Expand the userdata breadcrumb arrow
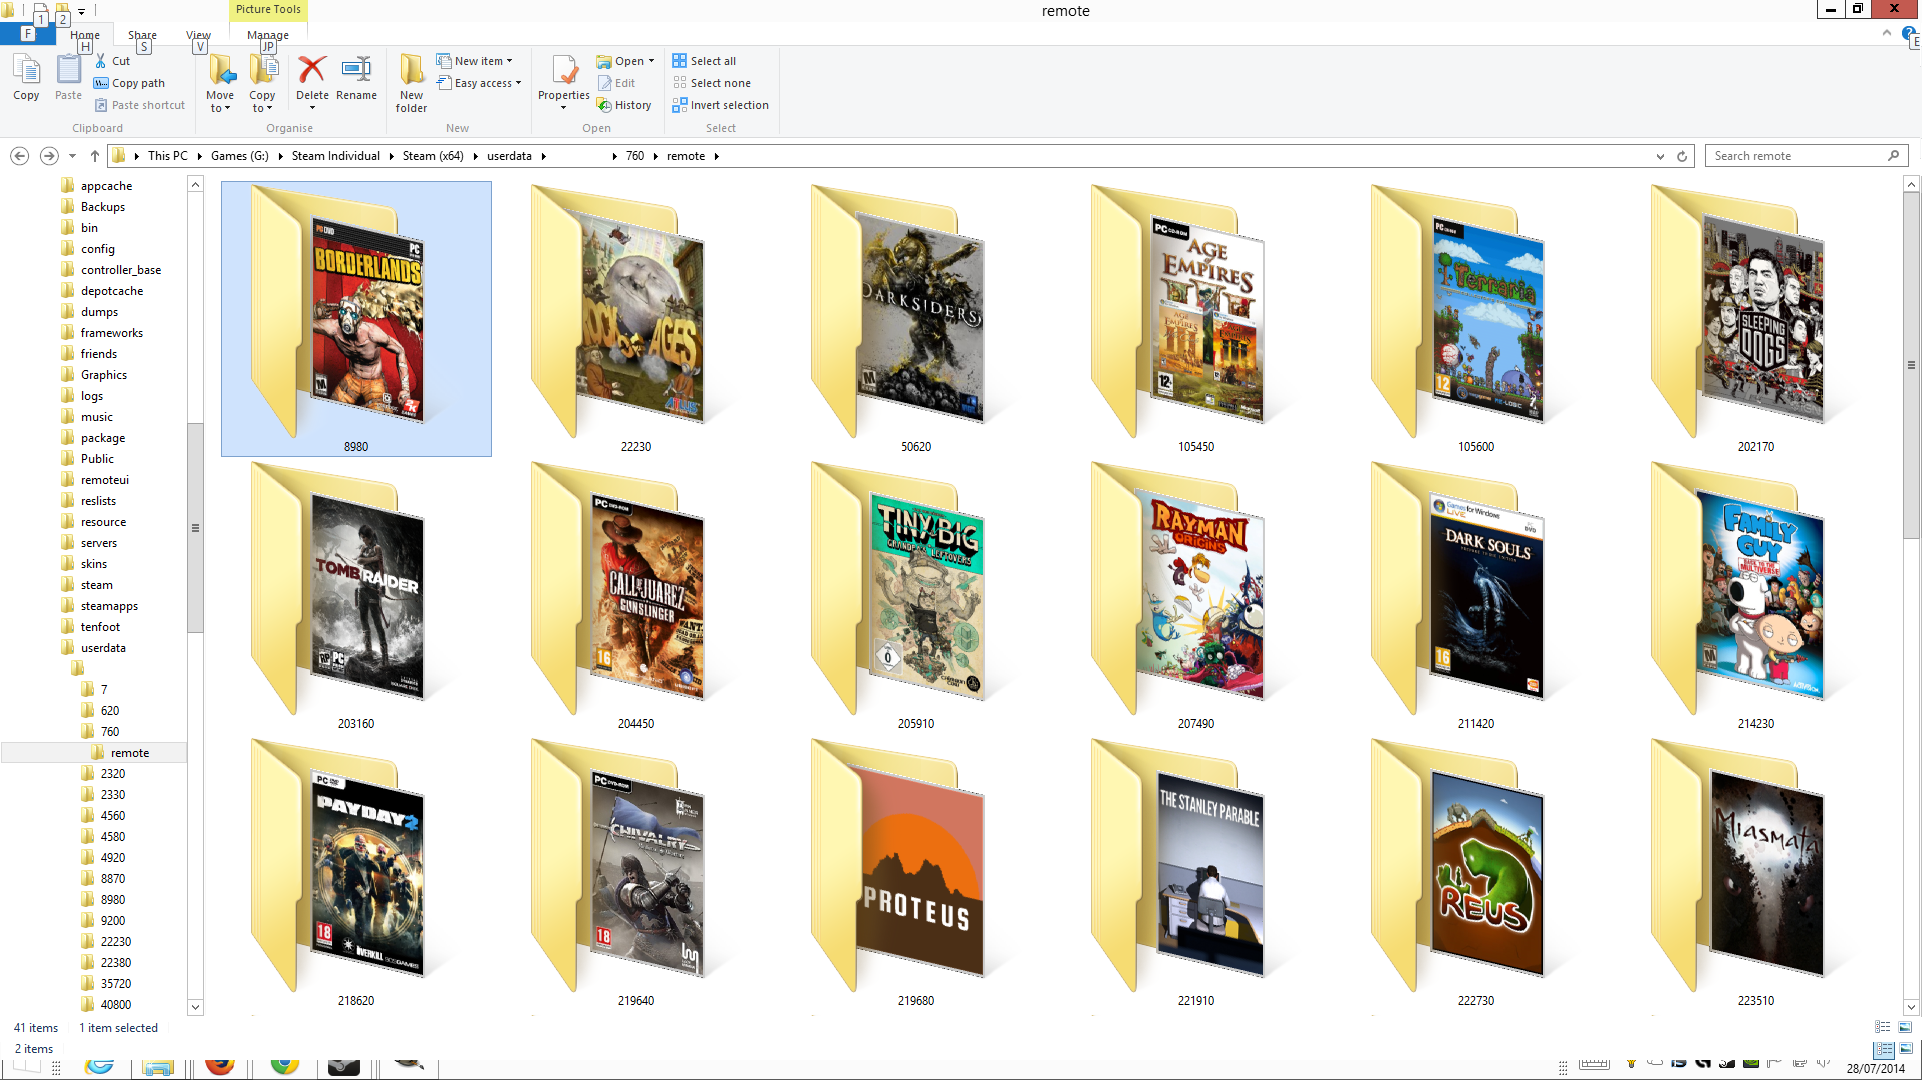Viewport: 1922px width, 1080px height. [543, 156]
